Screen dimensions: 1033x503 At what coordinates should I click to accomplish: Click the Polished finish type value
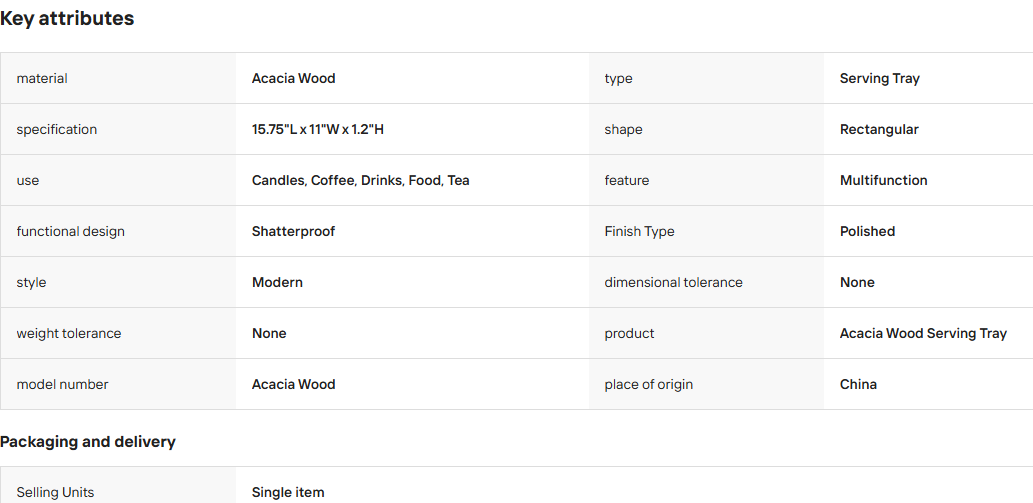coord(867,232)
